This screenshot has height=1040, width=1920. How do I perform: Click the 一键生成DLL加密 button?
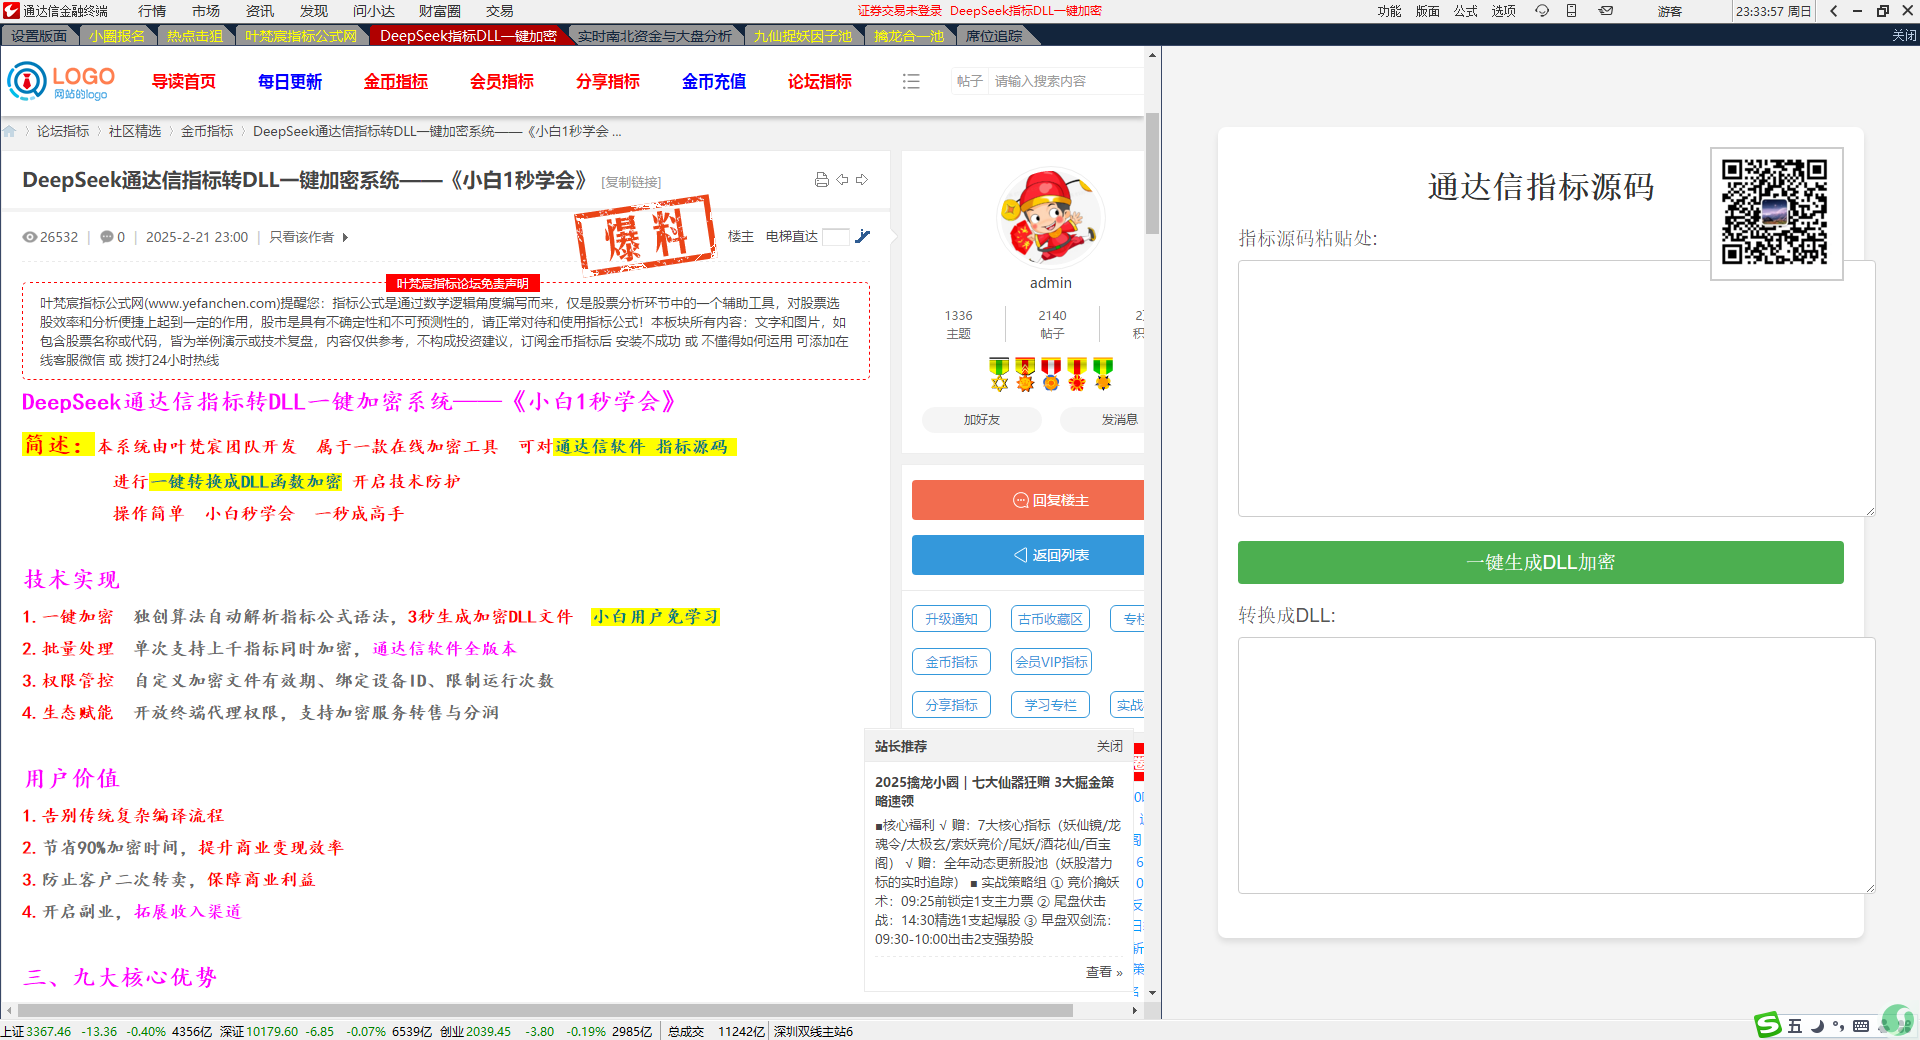[1540, 562]
